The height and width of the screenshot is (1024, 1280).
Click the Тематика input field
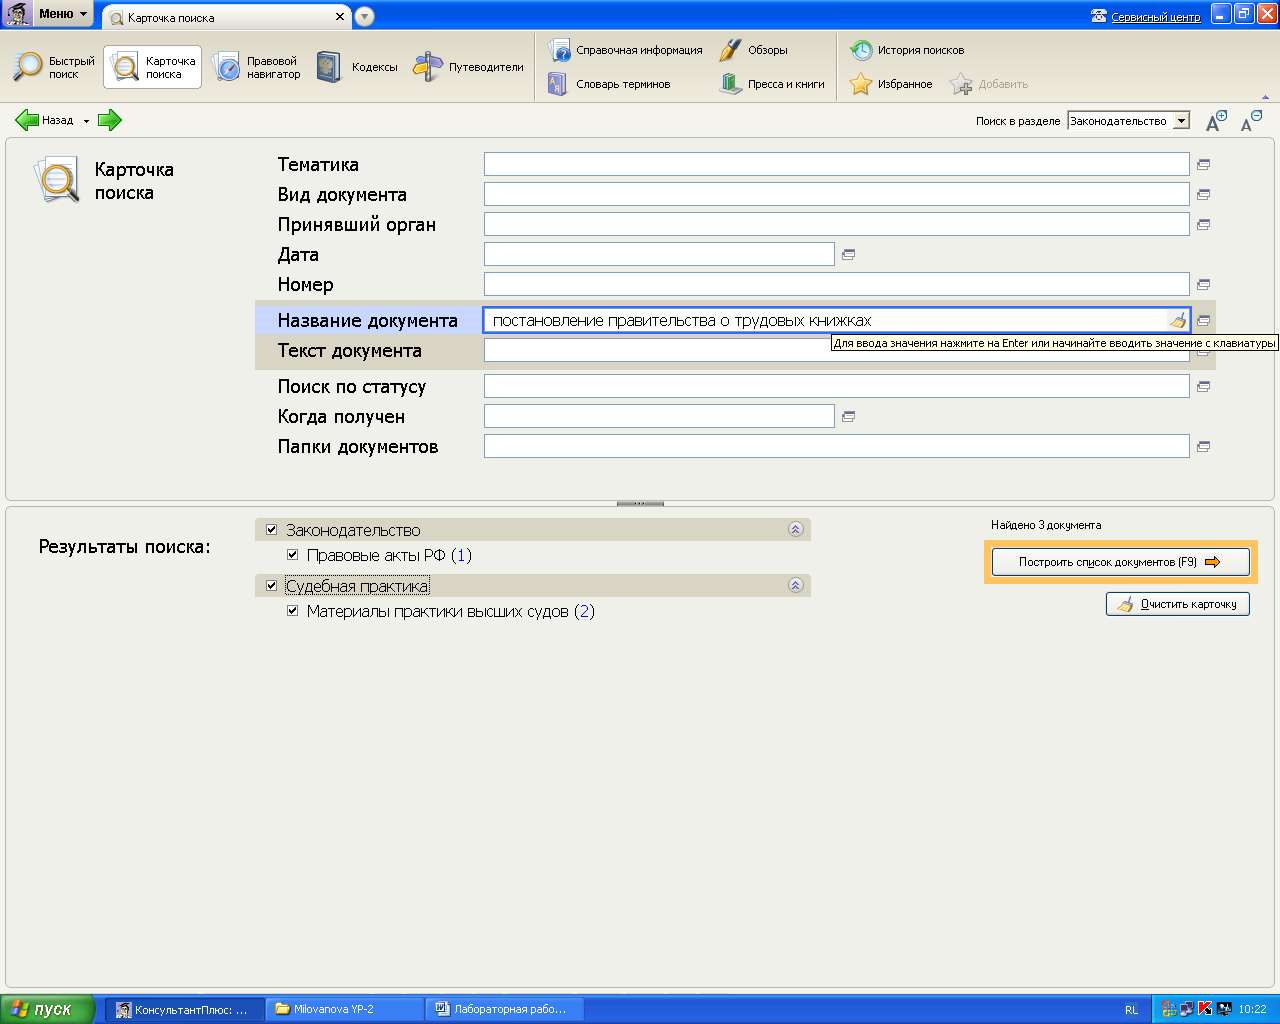point(836,164)
